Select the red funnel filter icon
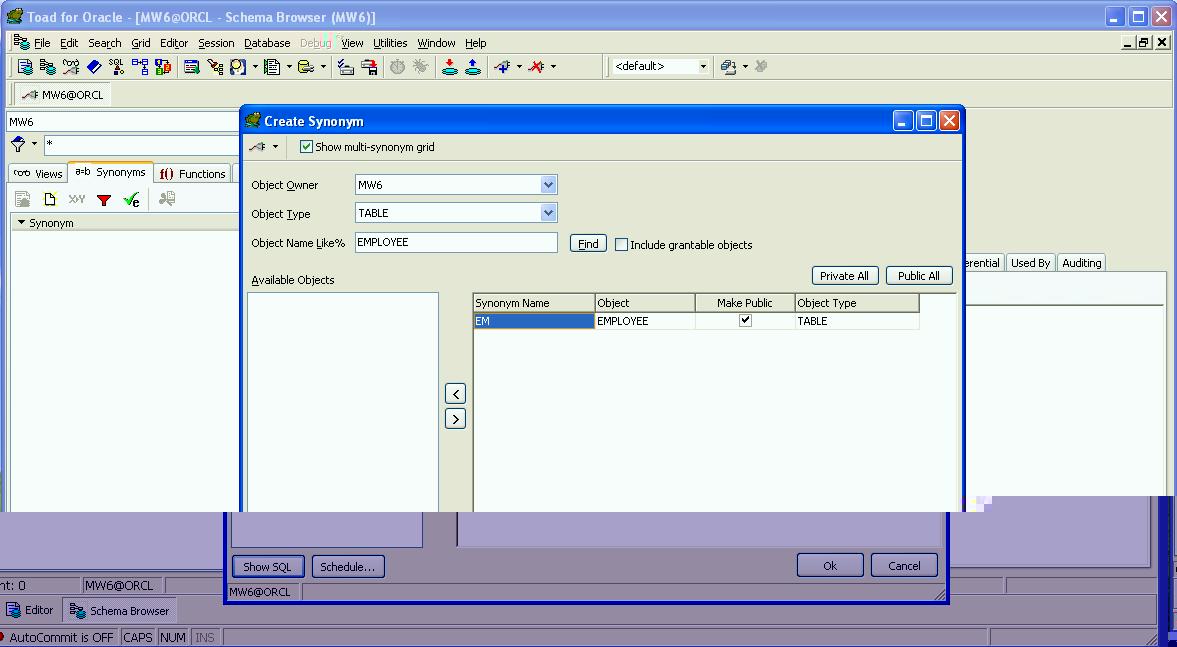This screenshot has height=647, width=1177. tap(104, 199)
